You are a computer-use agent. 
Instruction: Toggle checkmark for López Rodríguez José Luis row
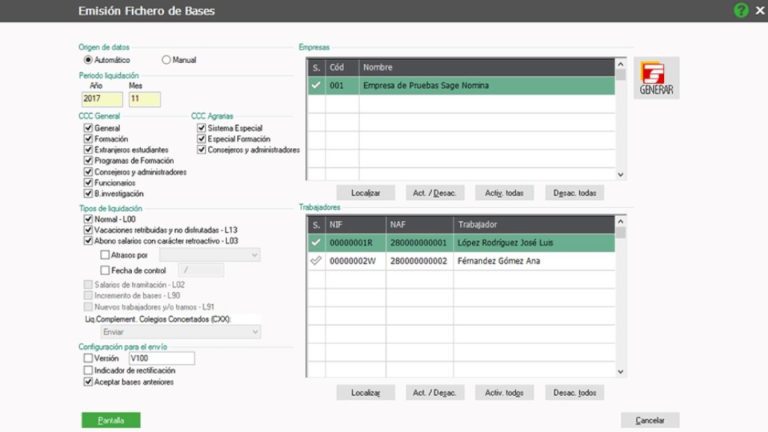315,241
